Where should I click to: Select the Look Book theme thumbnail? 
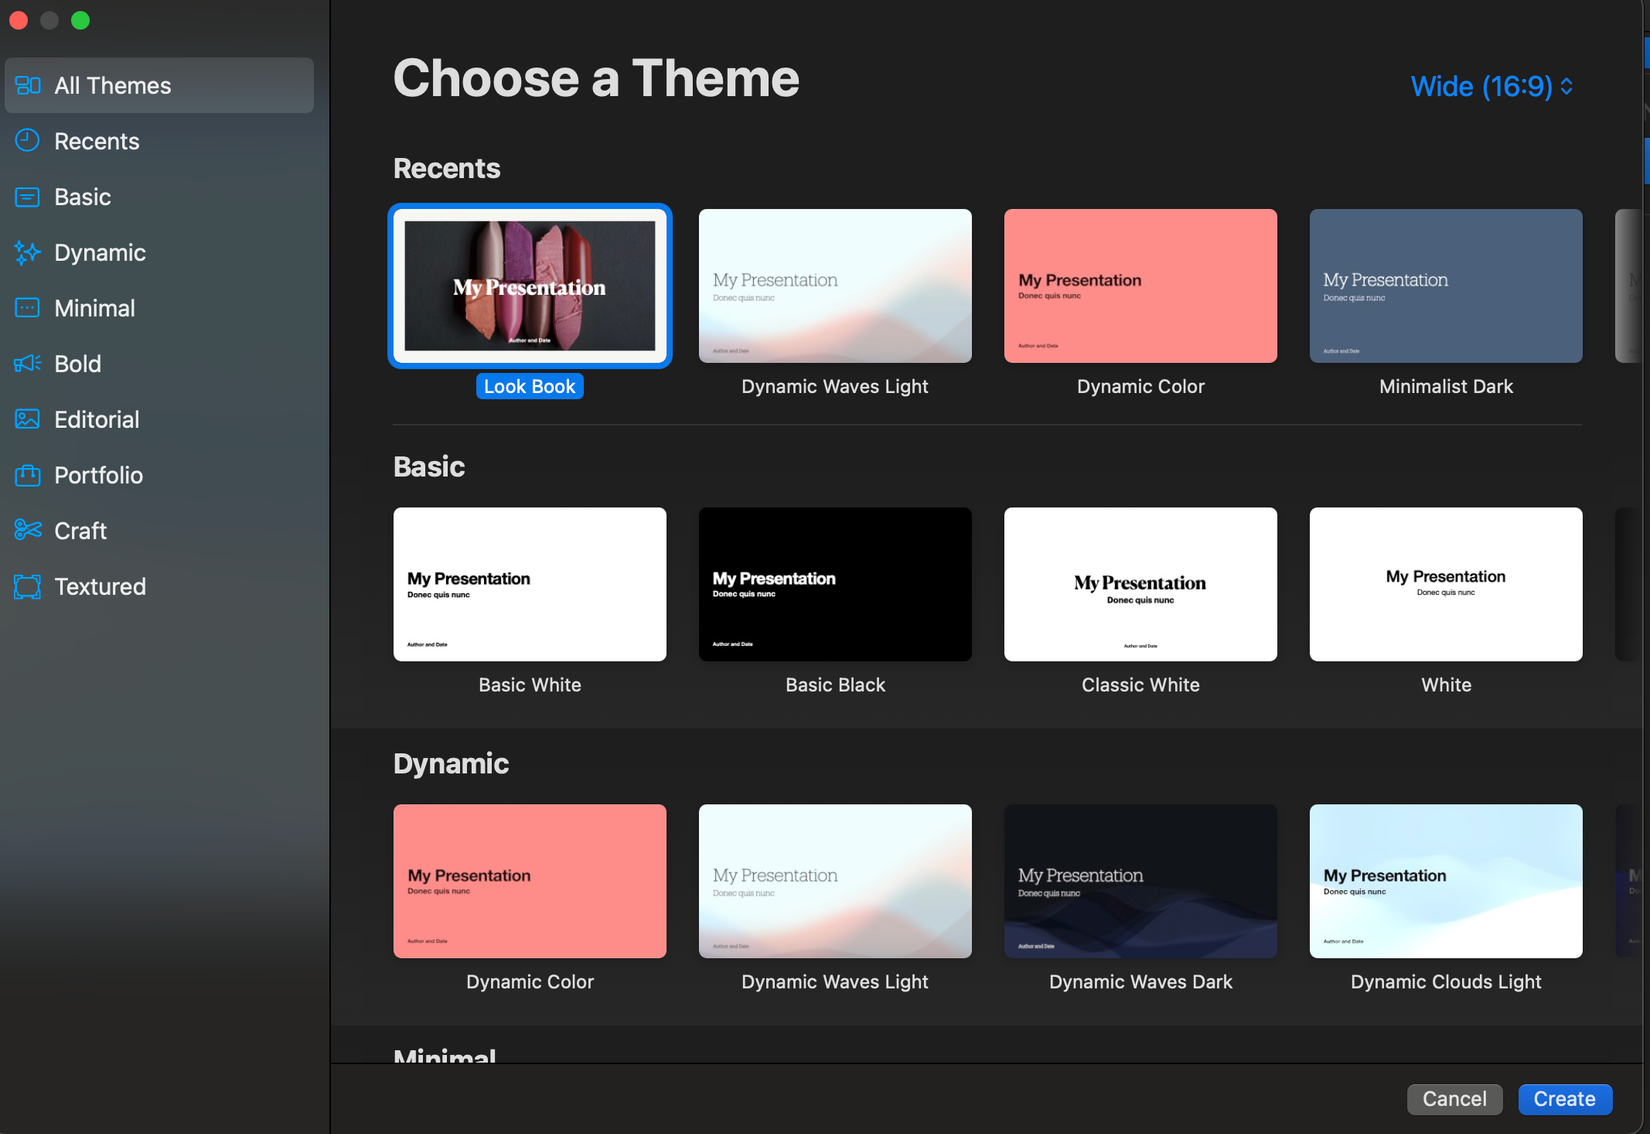pyautogui.click(x=530, y=286)
